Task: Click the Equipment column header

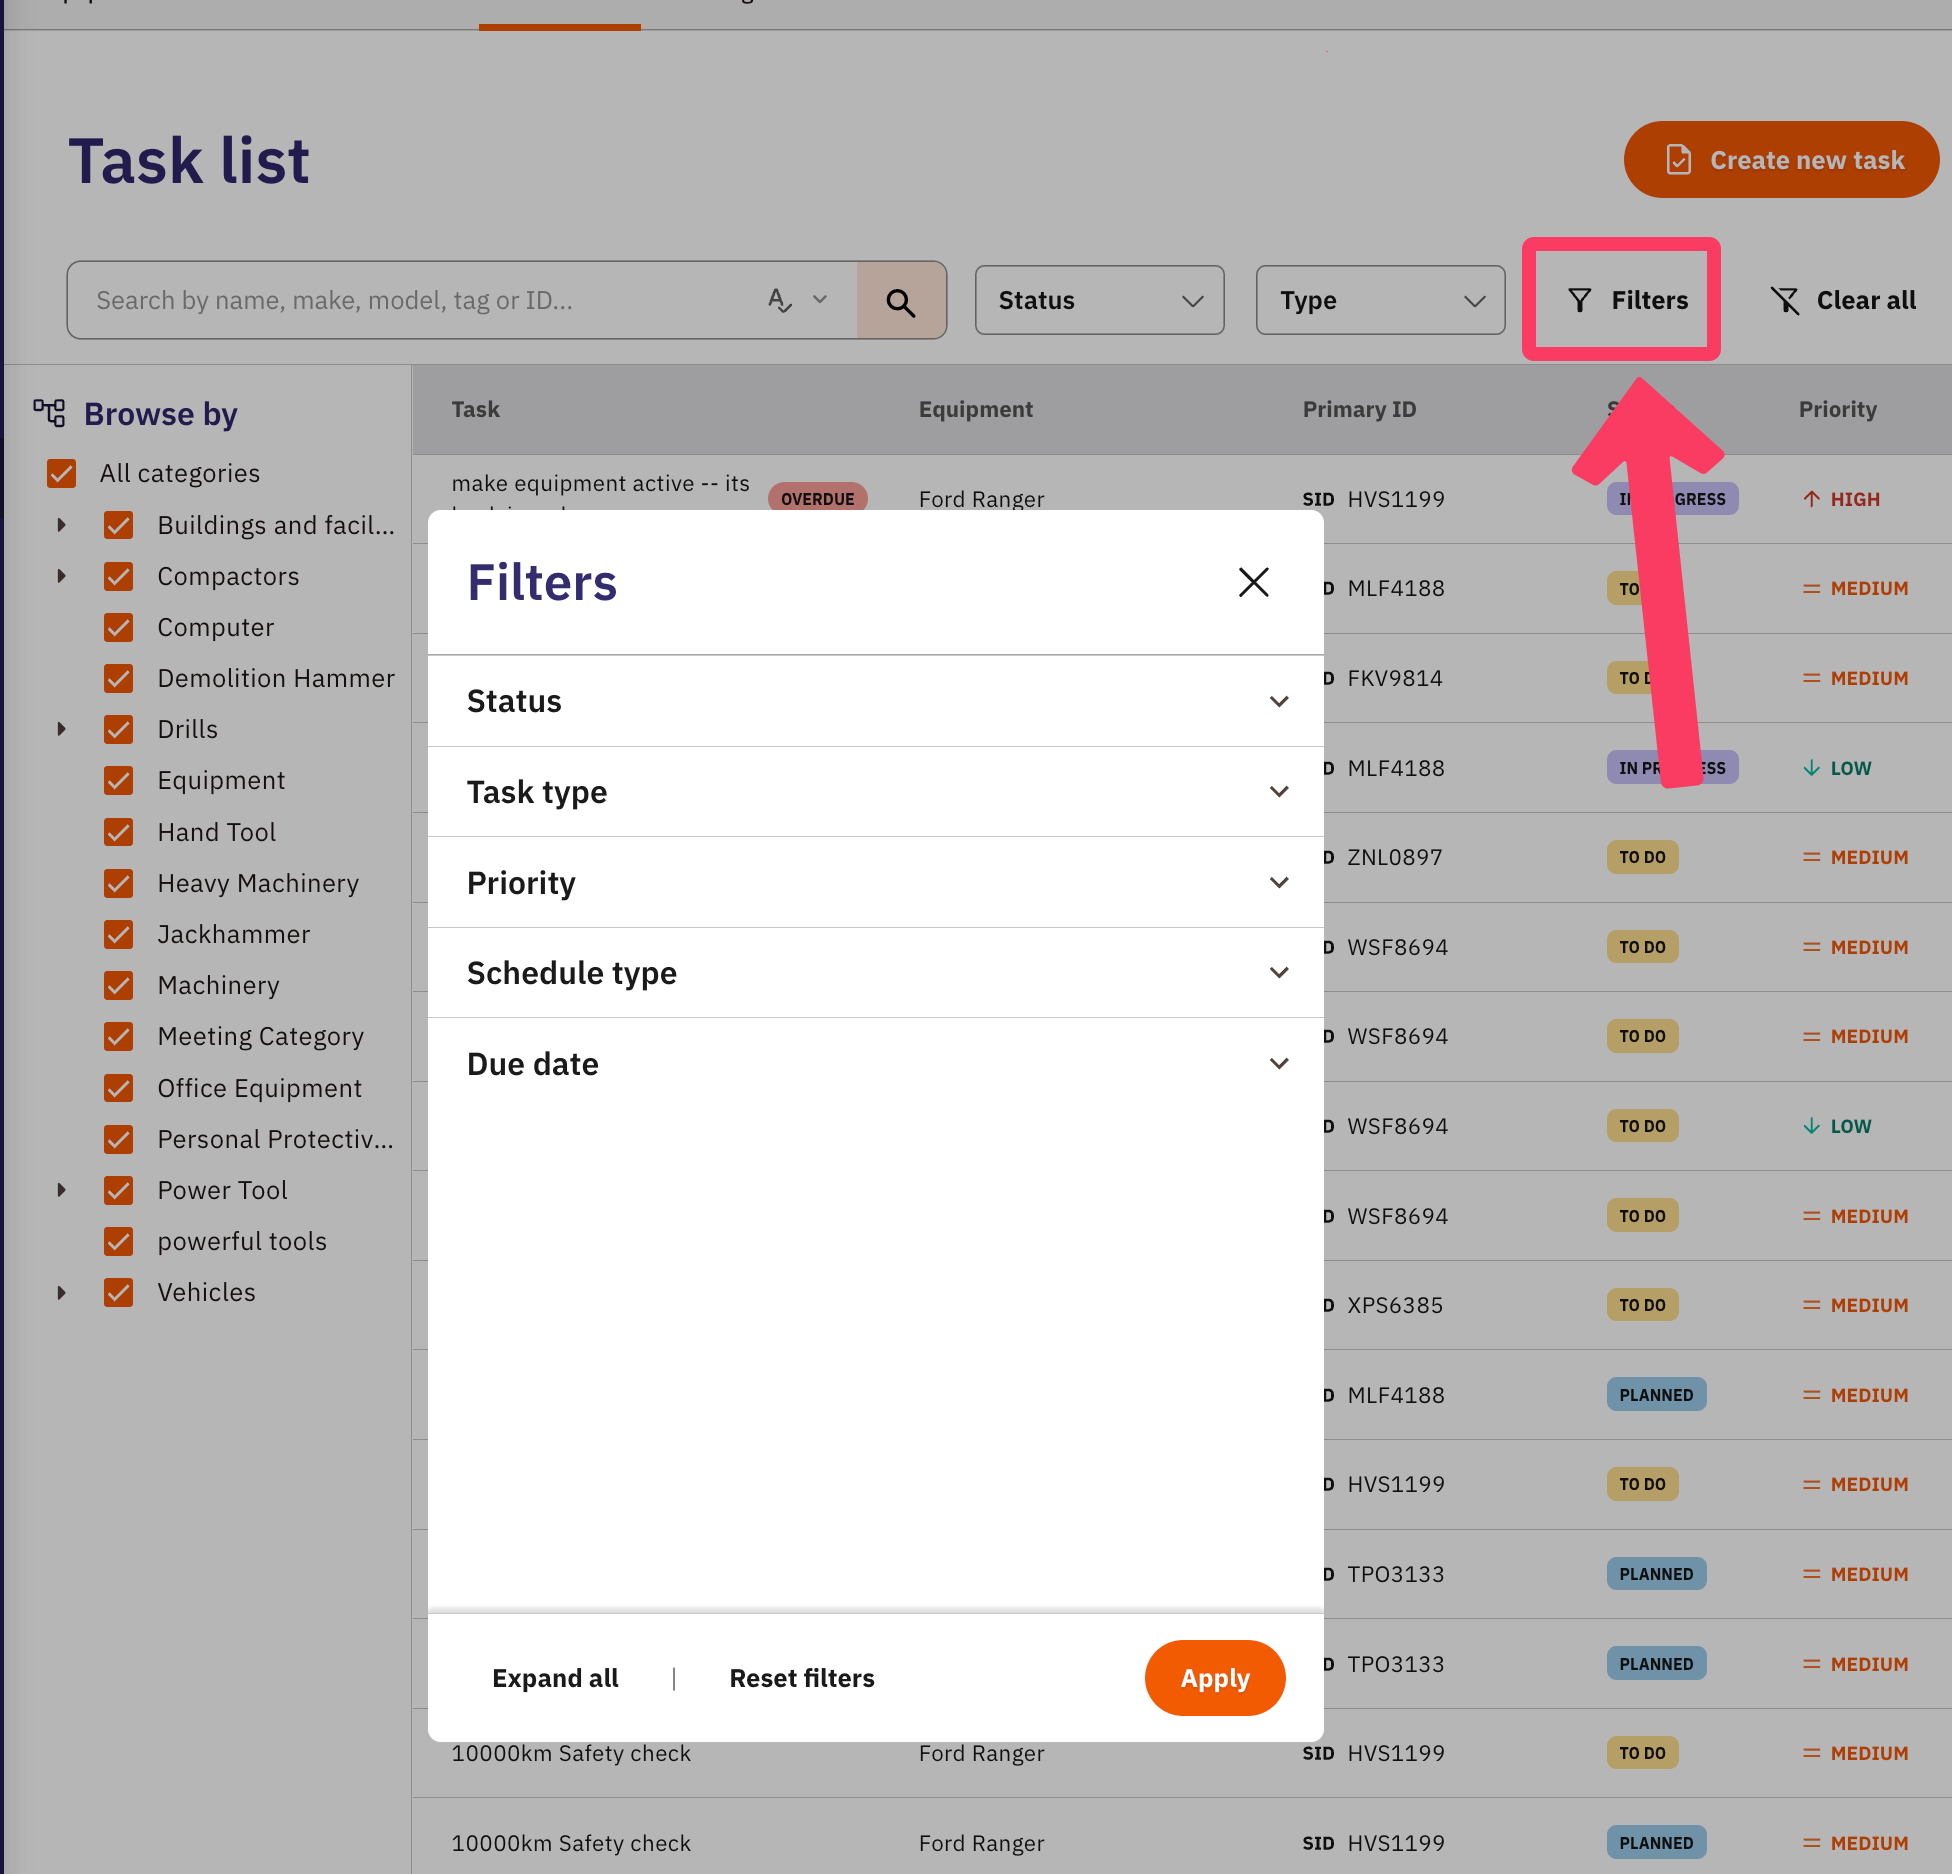Action: pyautogui.click(x=975, y=409)
